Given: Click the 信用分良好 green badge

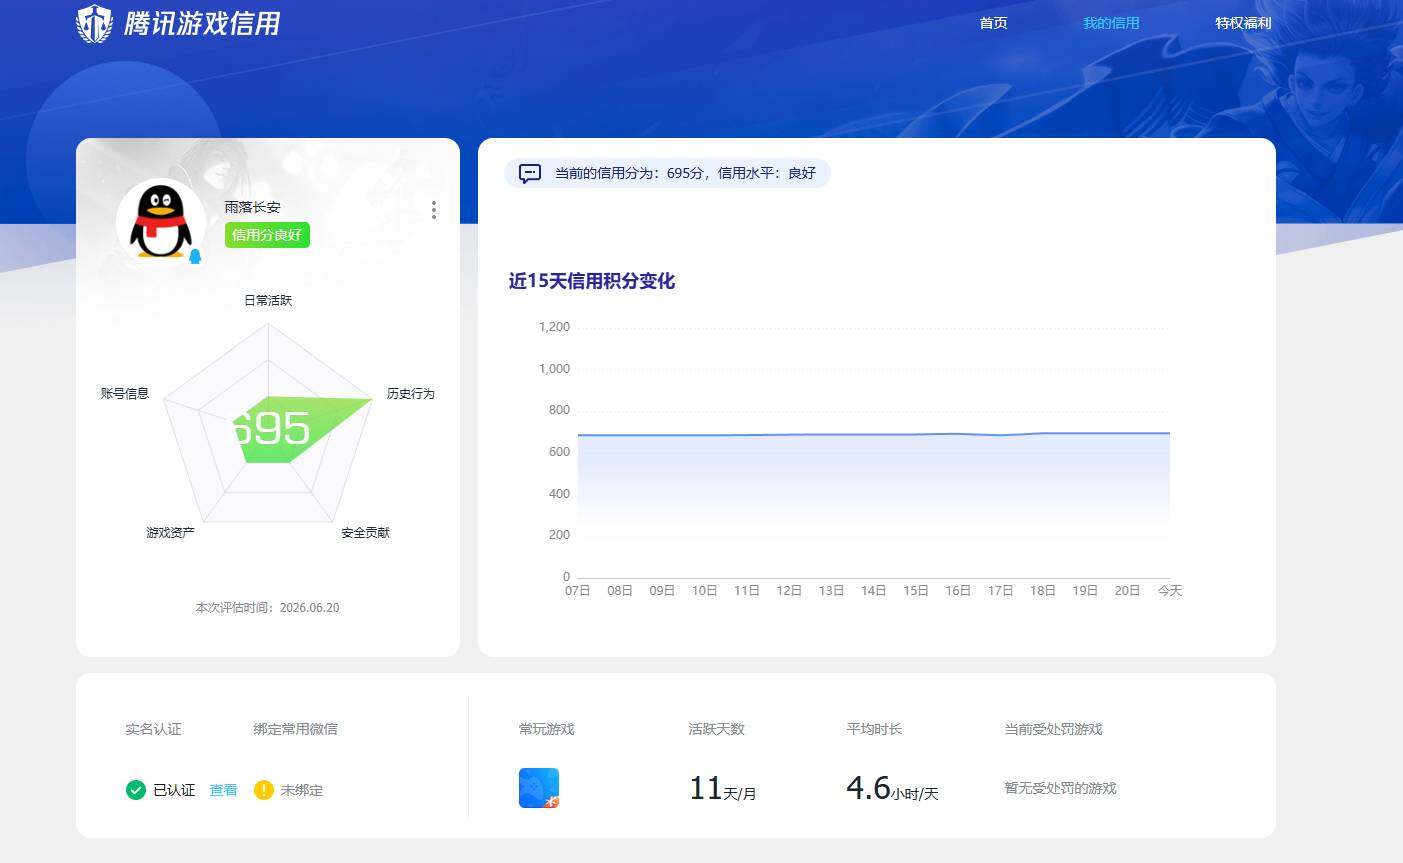Looking at the screenshot, I should [x=267, y=235].
